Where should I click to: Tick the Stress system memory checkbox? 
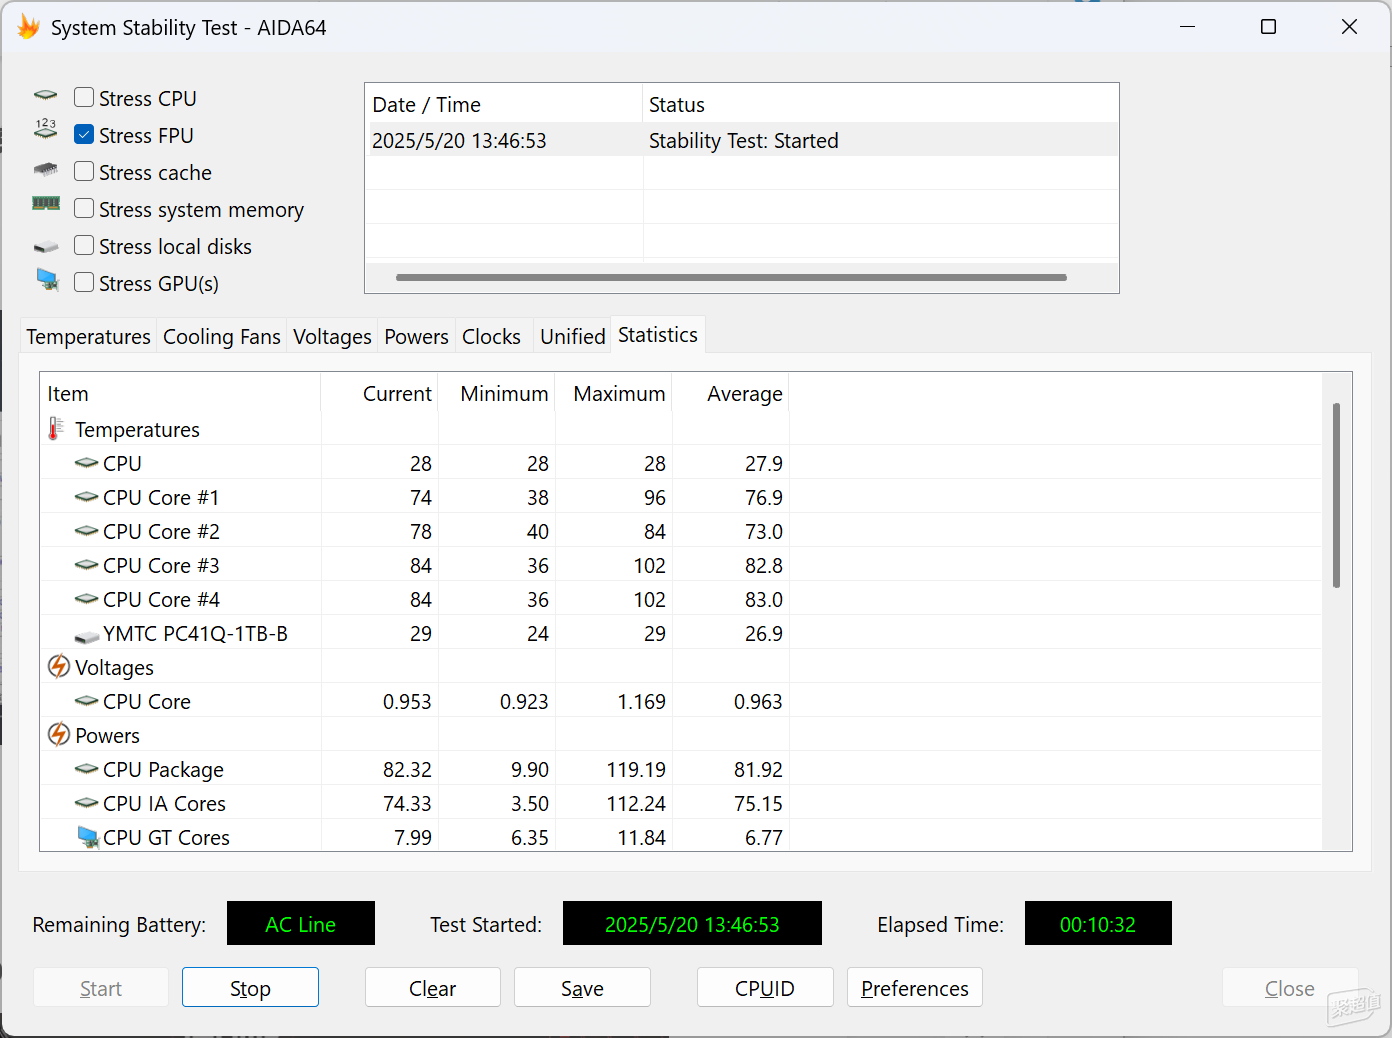[84, 208]
